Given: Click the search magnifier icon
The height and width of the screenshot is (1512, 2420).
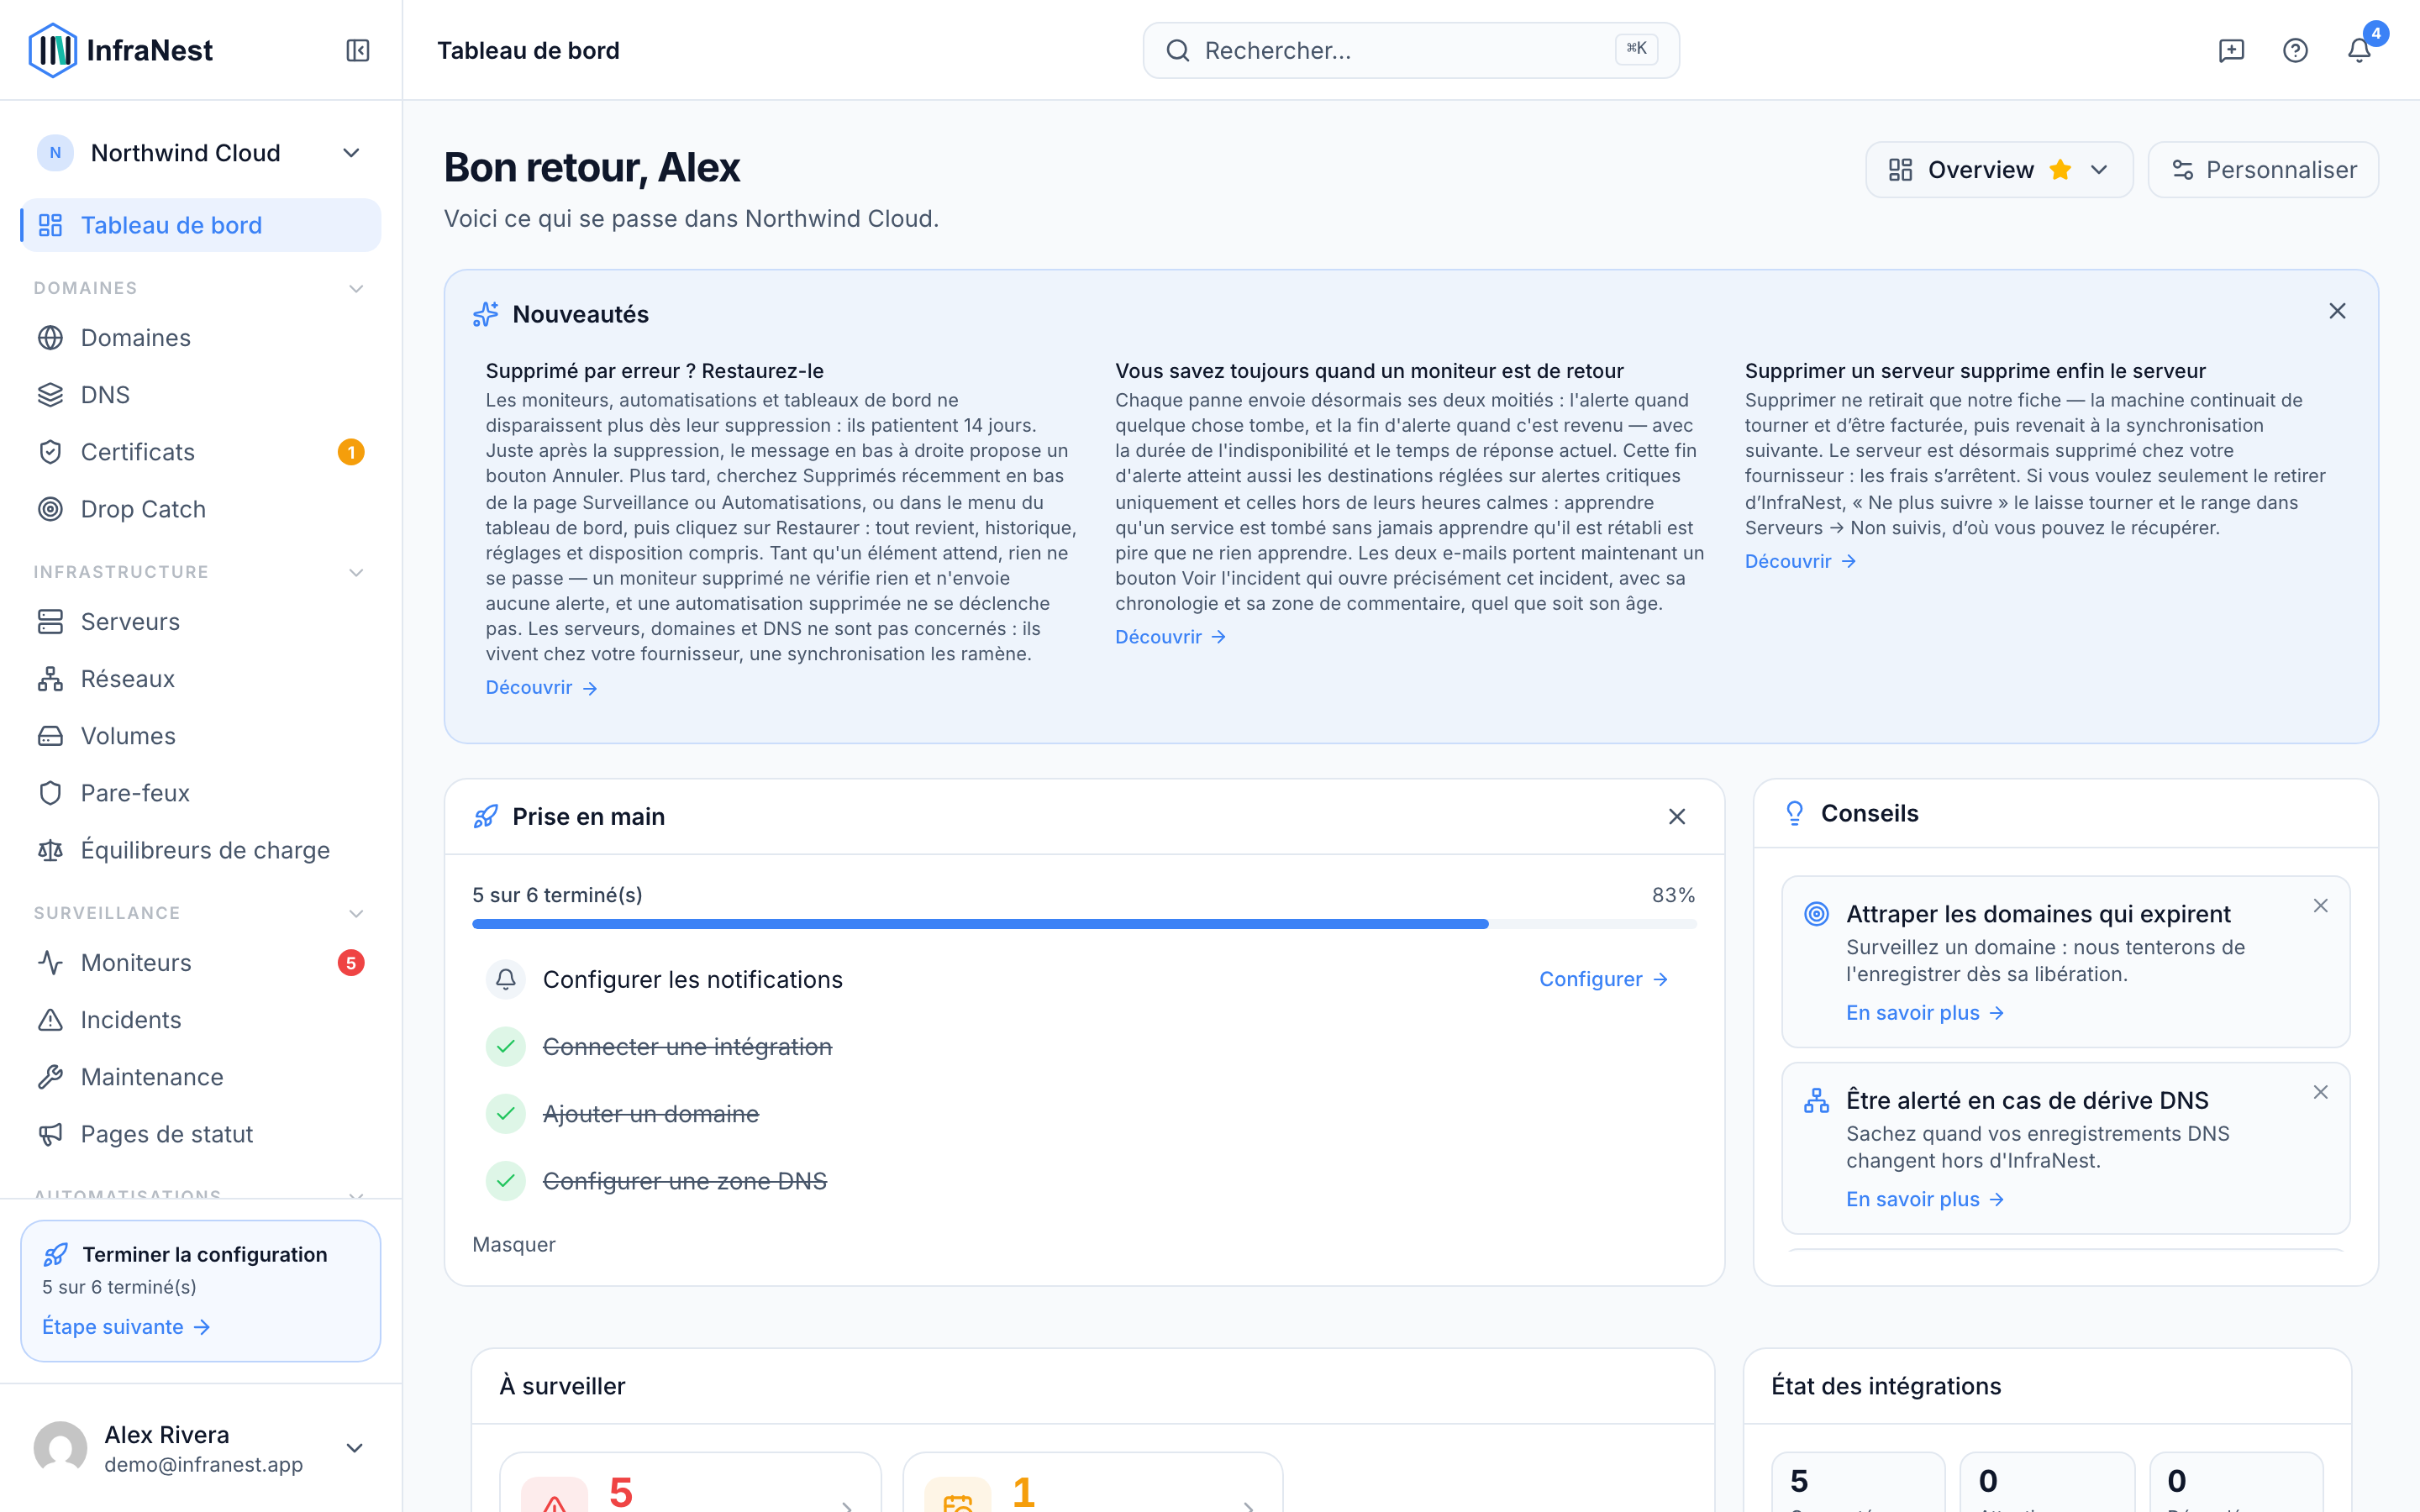Looking at the screenshot, I should click(x=1178, y=50).
